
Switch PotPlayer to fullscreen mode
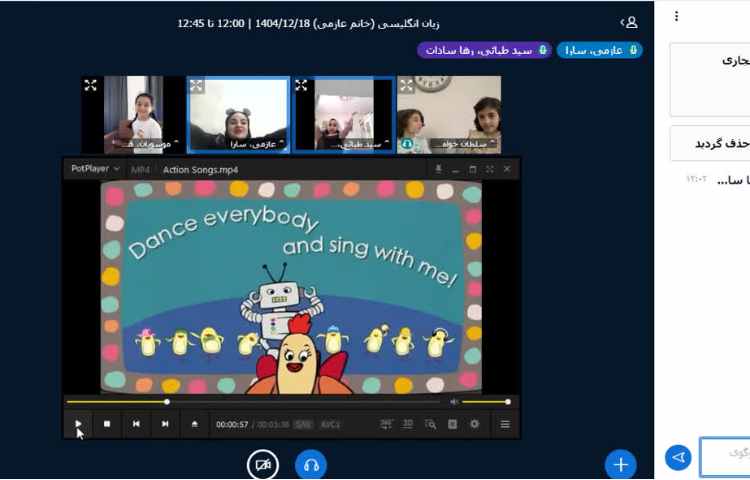tap(489, 169)
